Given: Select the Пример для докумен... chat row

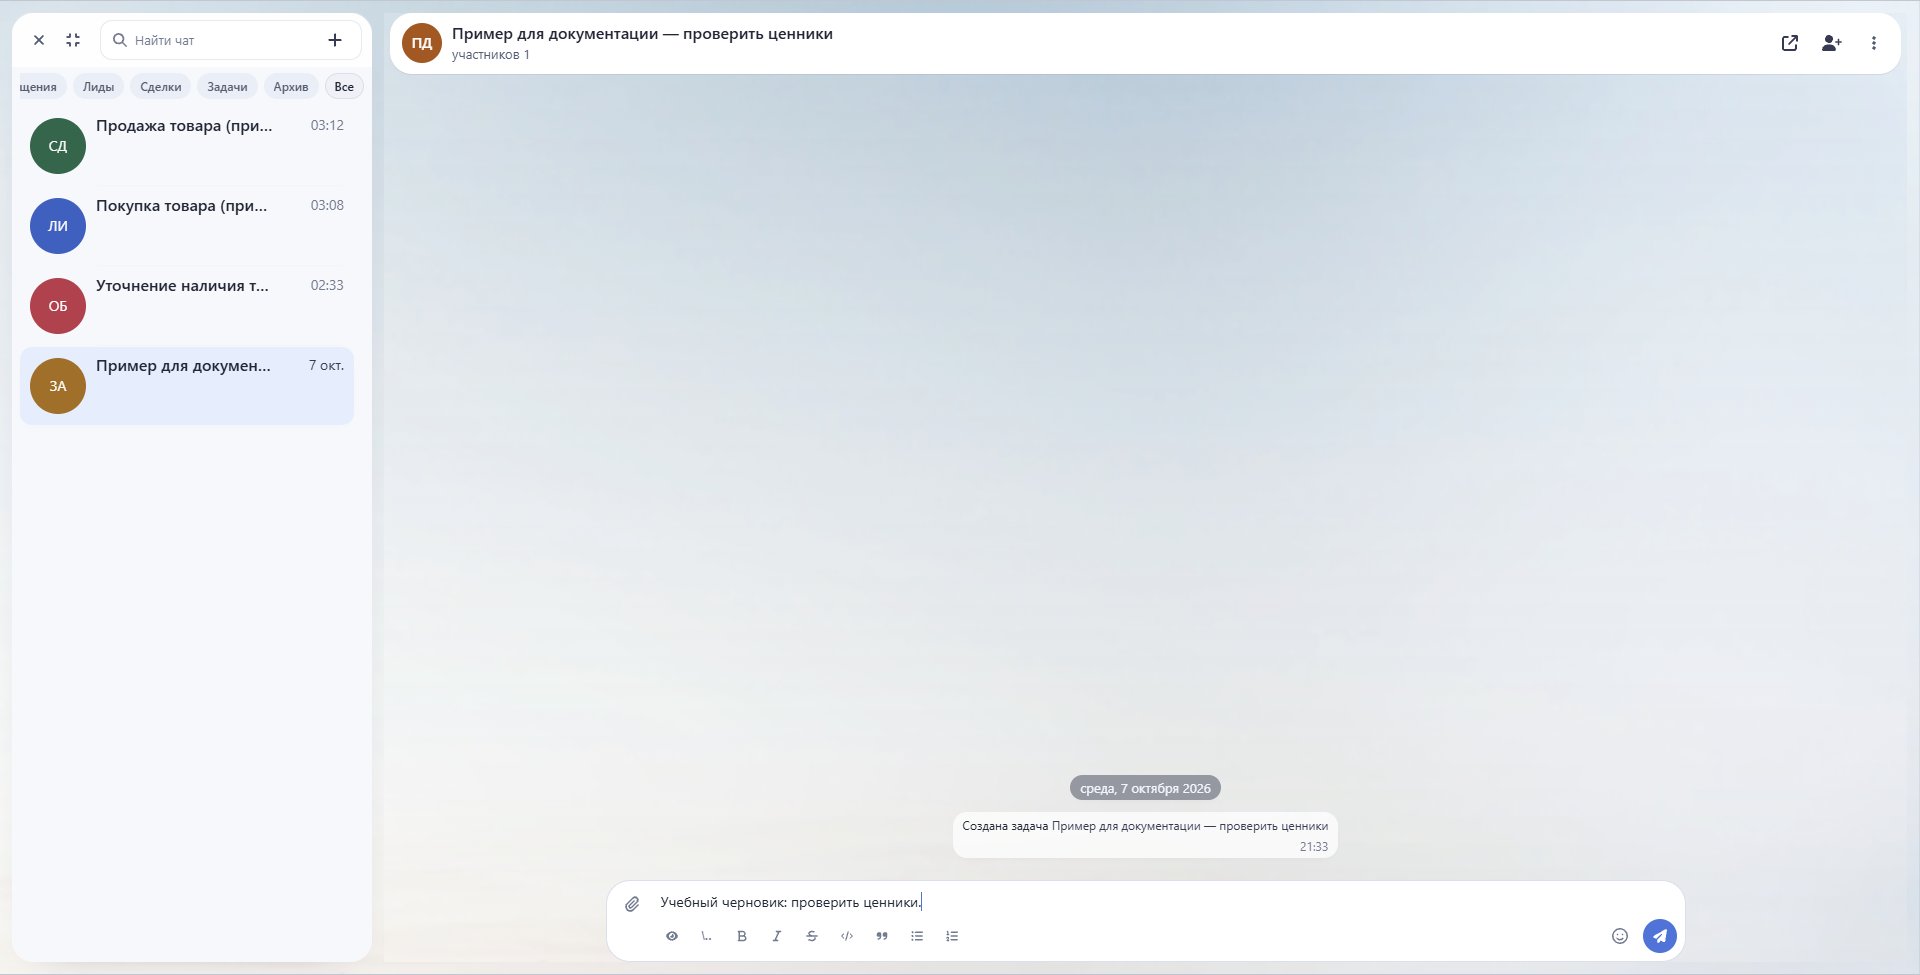Looking at the screenshot, I should pos(187,386).
